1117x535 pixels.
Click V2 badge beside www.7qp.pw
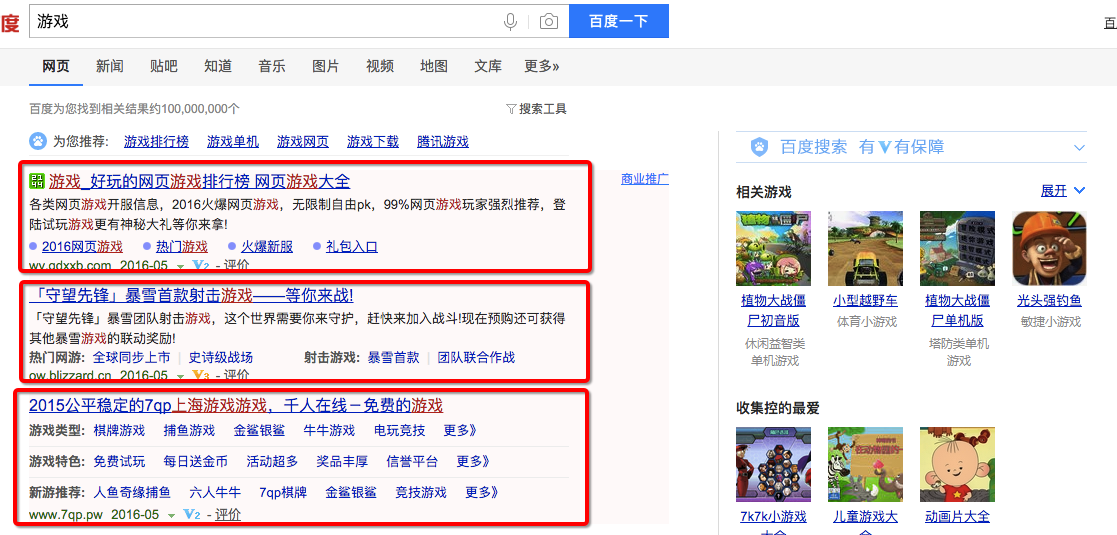pos(192,514)
